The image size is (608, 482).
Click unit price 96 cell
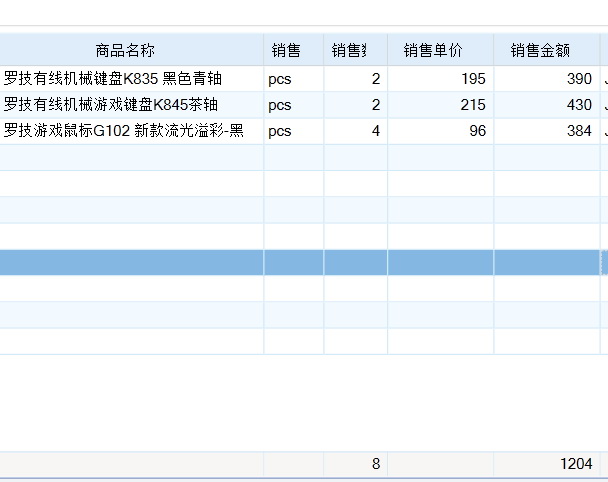[x=440, y=131]
